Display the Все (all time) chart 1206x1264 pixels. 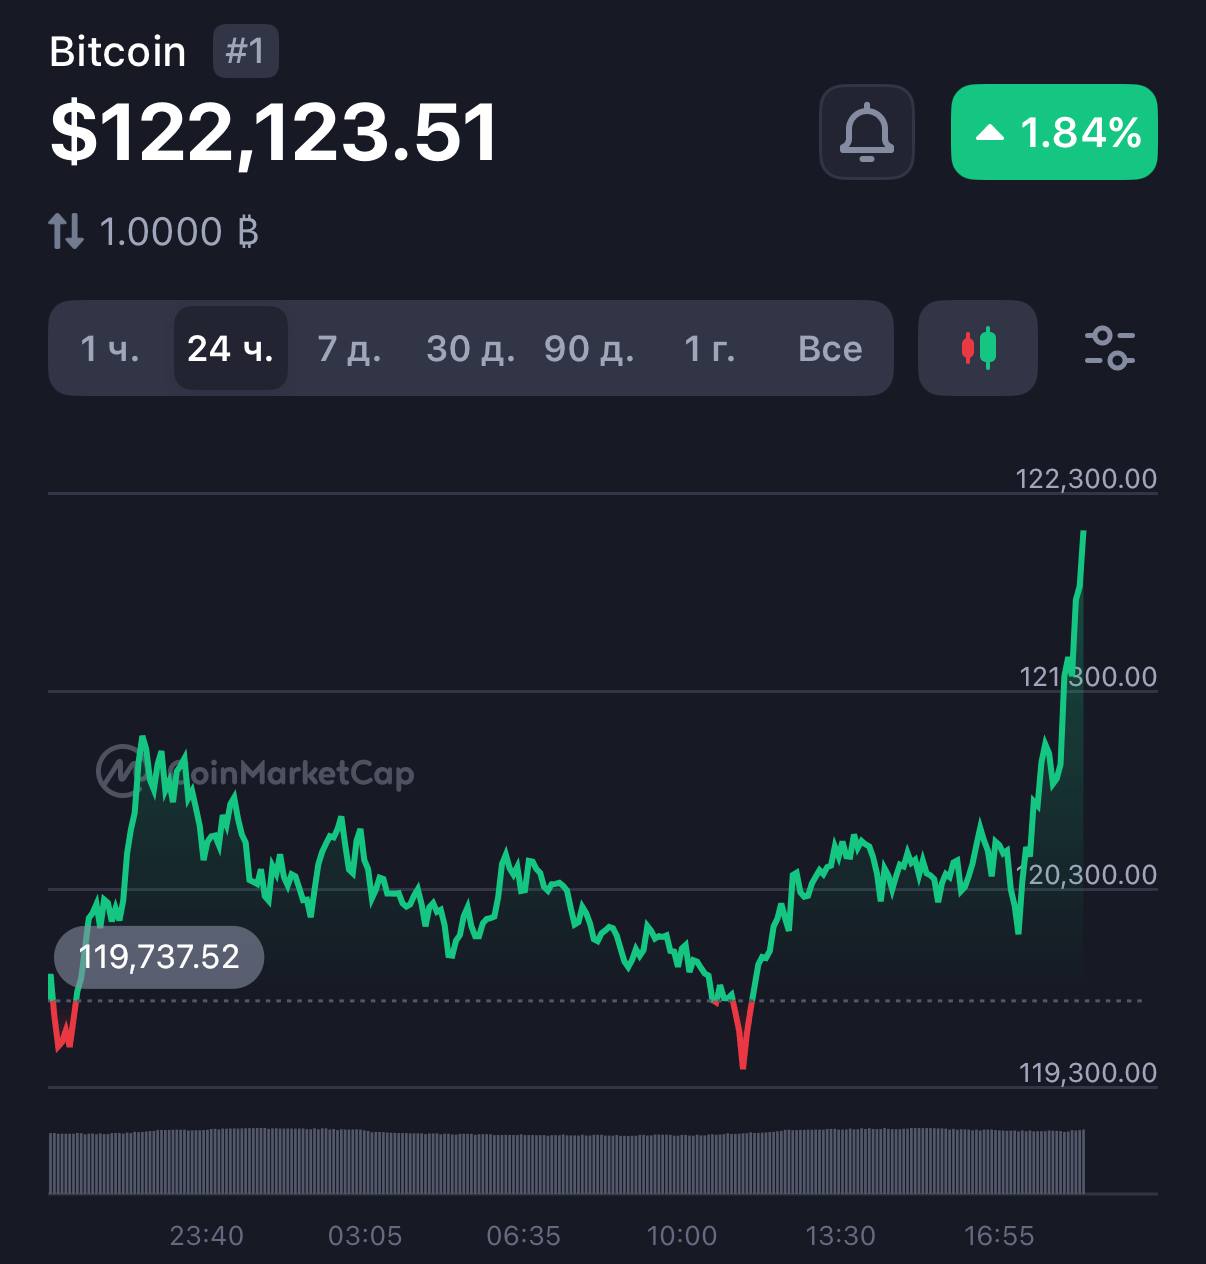coord(830,348)
